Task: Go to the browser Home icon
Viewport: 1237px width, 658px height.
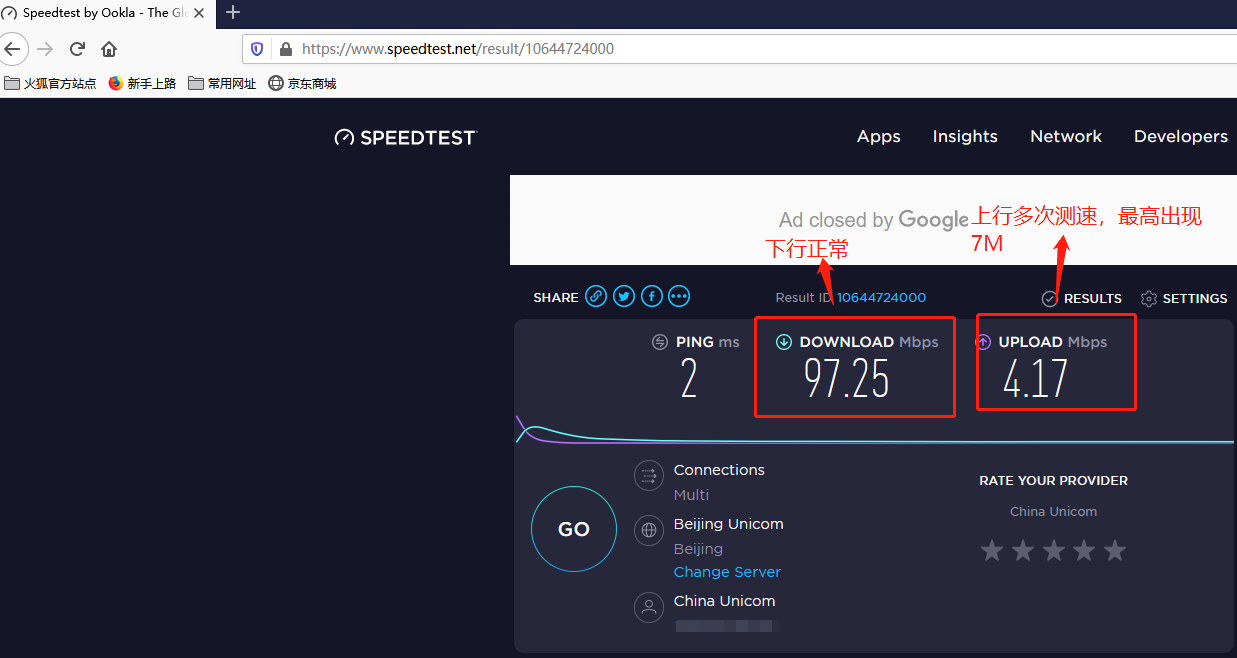Action: click(109, 49)
